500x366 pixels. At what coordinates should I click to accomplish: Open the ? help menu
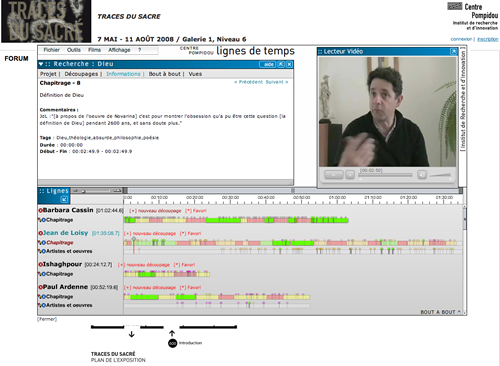click(139, 50)
